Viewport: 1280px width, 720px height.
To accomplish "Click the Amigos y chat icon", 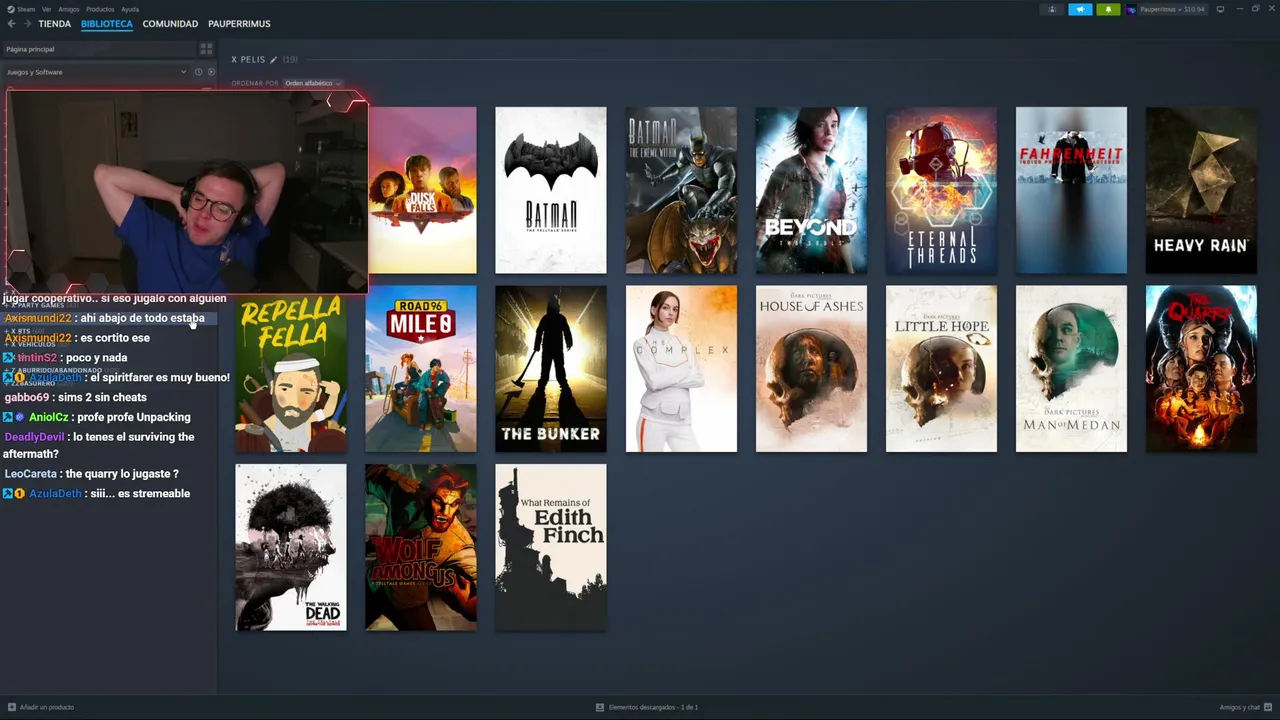I will click(1267, 707).
